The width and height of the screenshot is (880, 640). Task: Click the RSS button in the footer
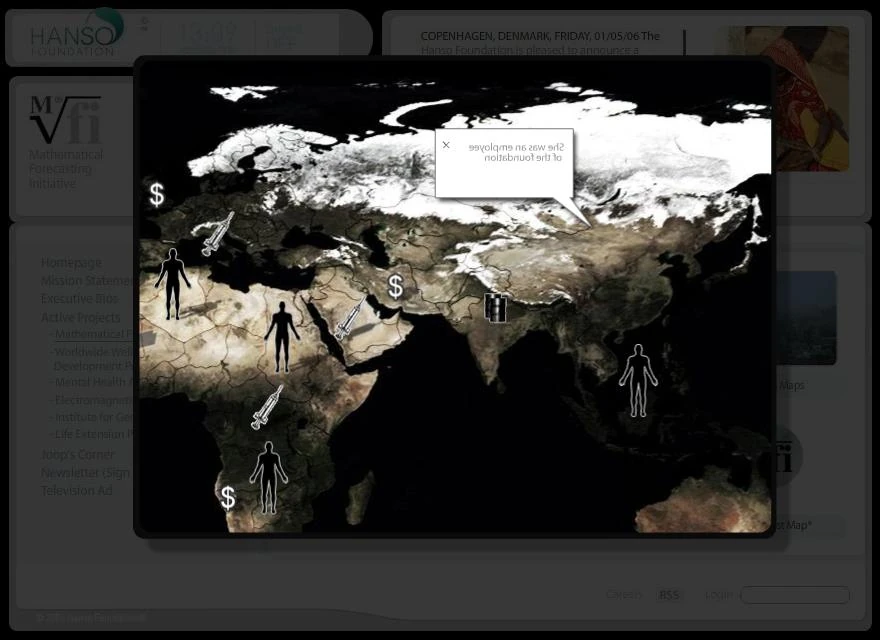(x=669, y=595)
